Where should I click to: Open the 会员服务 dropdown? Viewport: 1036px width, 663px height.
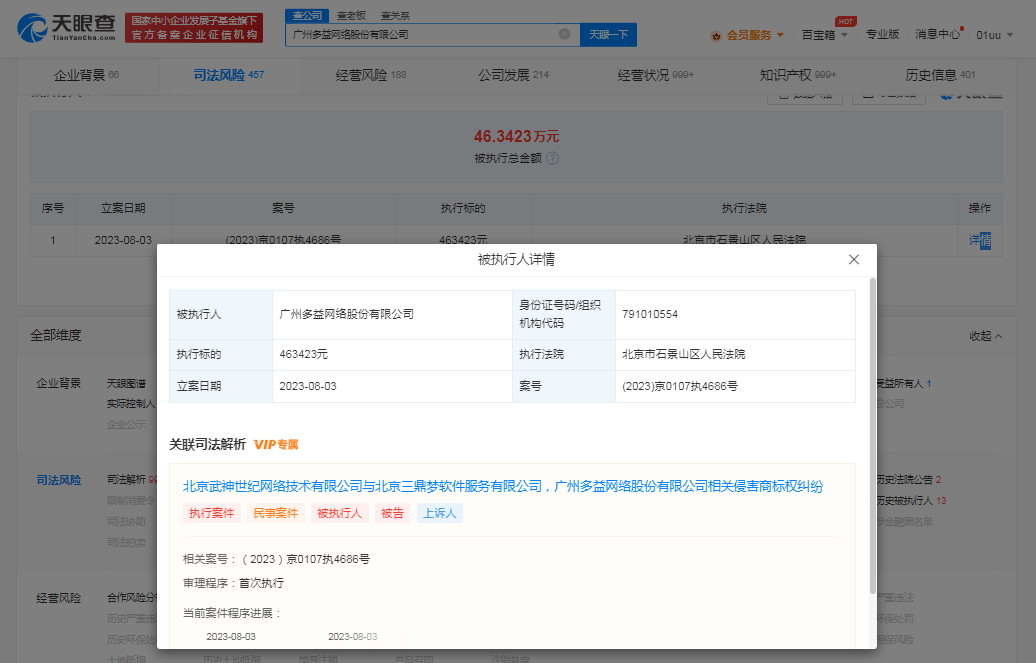pos(755,35)
